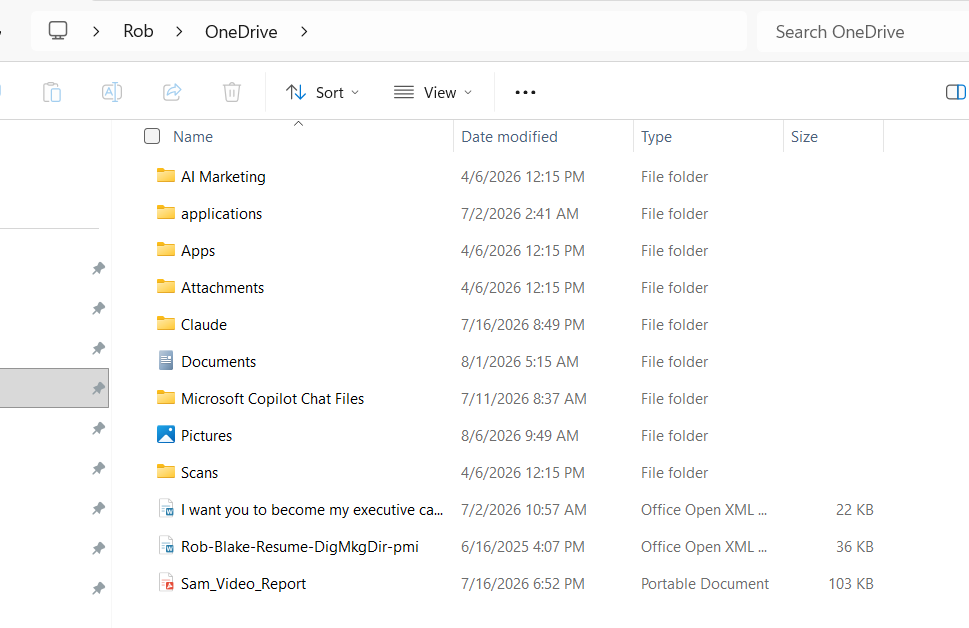The image size is (969, 628).
Task: Select the Claude folder name
Action: pyautogui.click(x=203, y=325)
